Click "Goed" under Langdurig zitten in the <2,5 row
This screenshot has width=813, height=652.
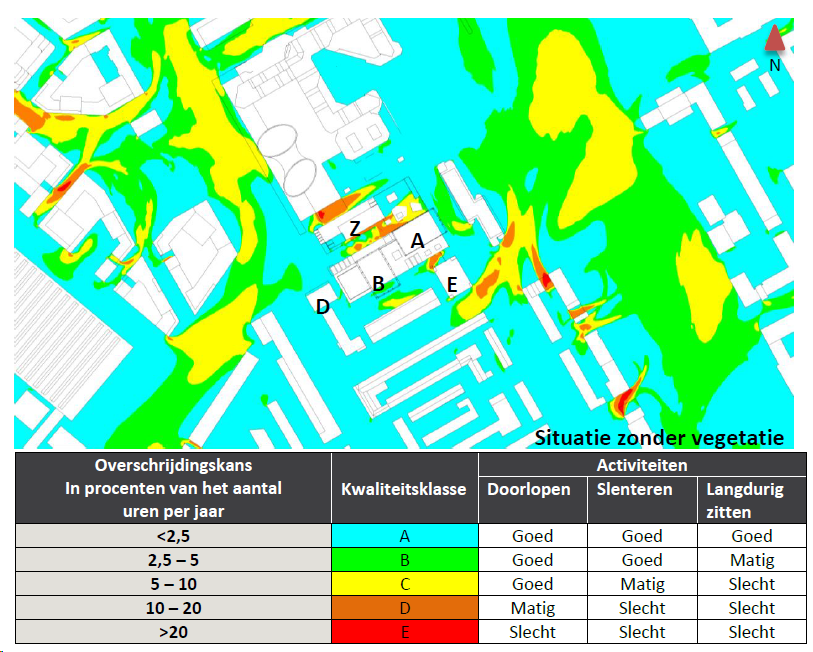(752, 536)
